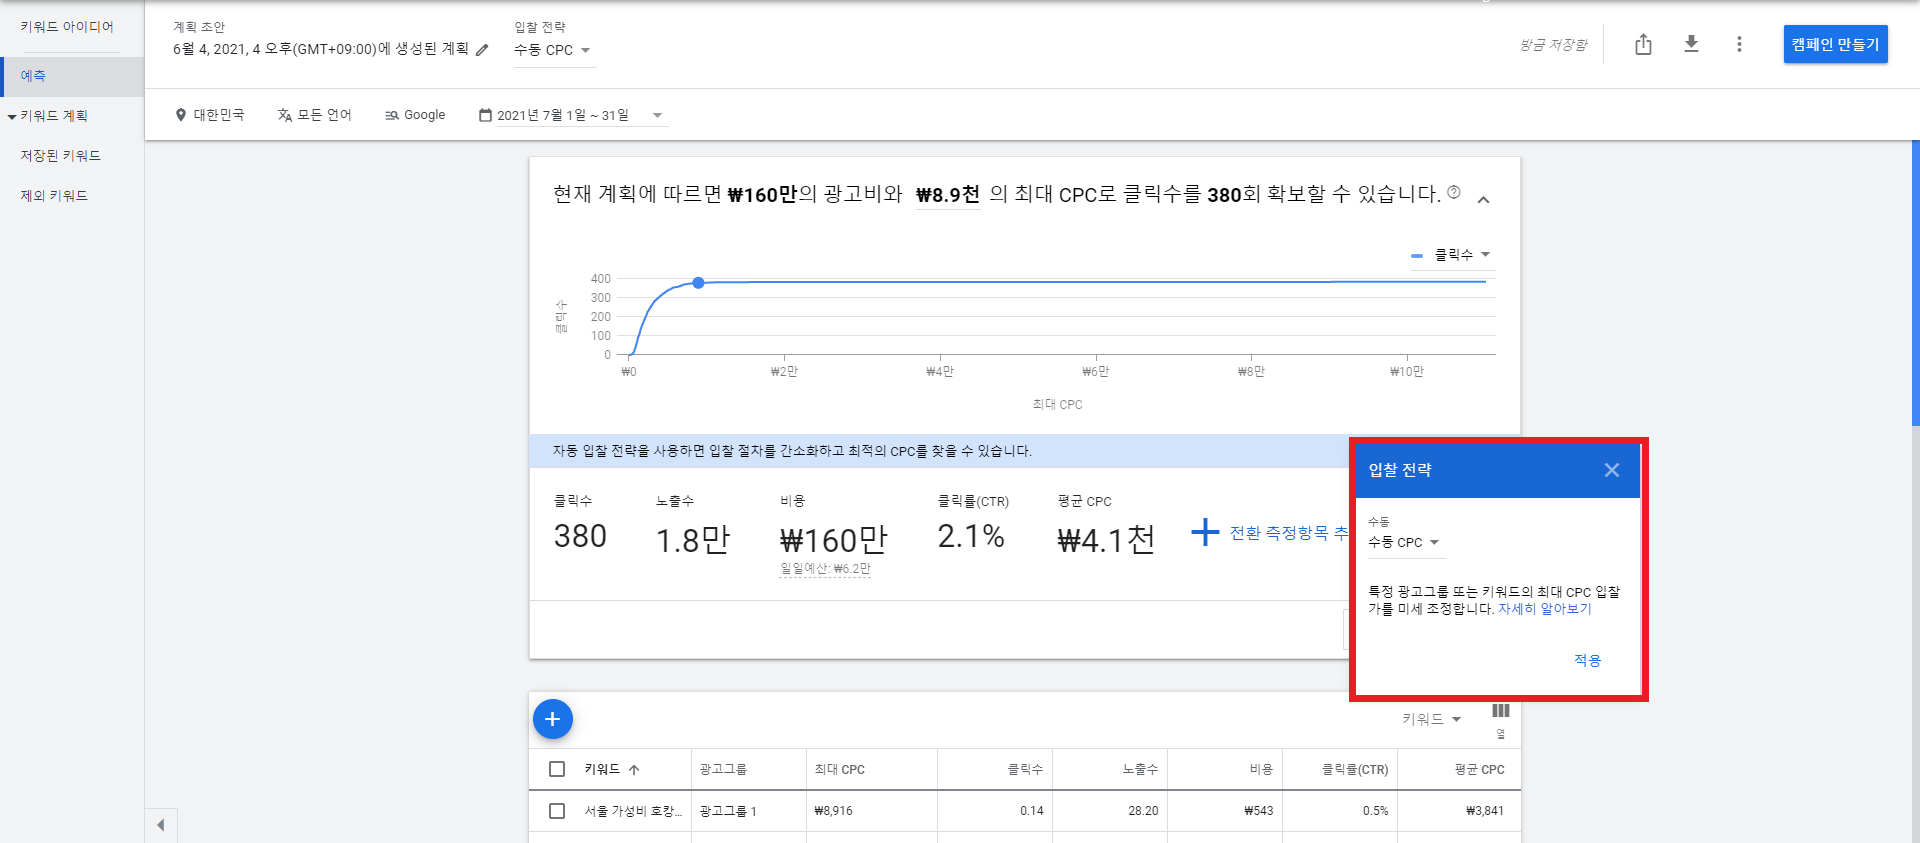Collapse the sidebar with left arrow

click(x=161, y=825)
